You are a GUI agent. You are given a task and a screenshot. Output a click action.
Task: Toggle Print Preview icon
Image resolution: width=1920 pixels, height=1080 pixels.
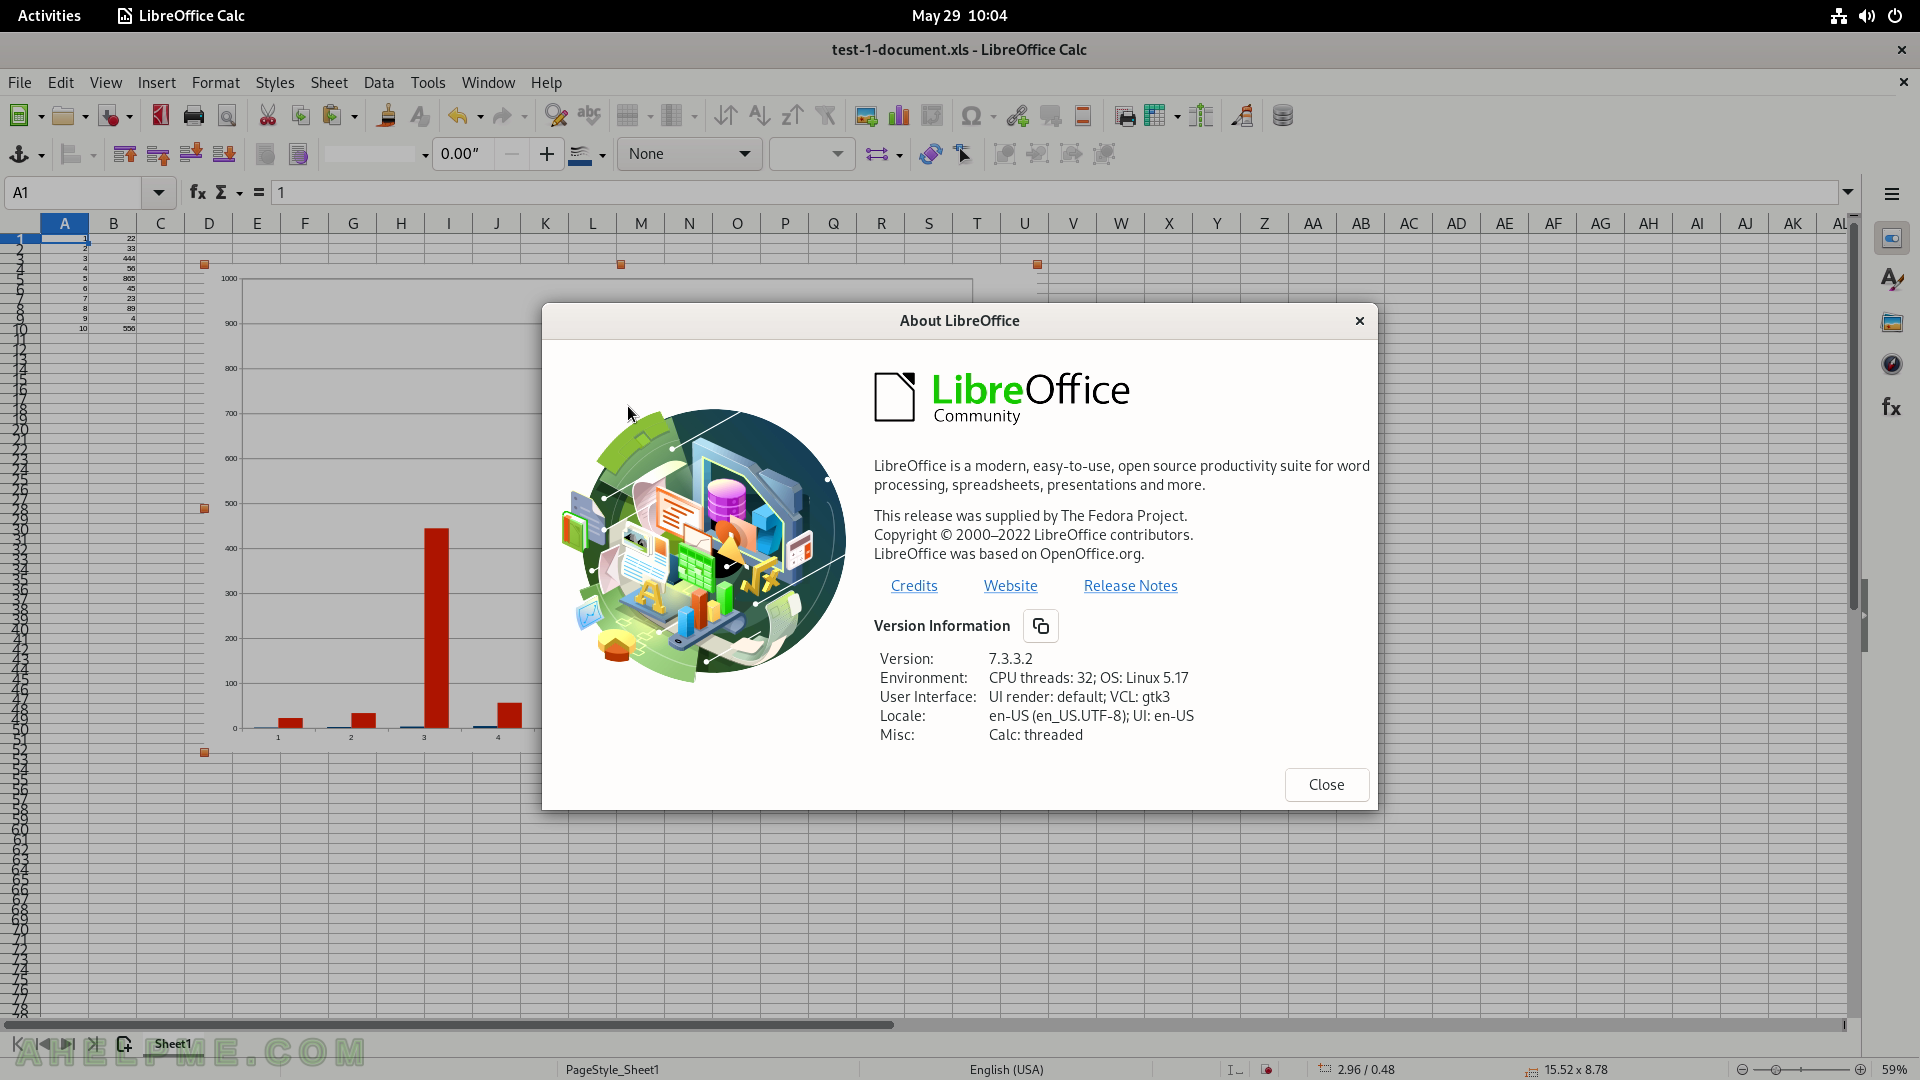[227, 116]
